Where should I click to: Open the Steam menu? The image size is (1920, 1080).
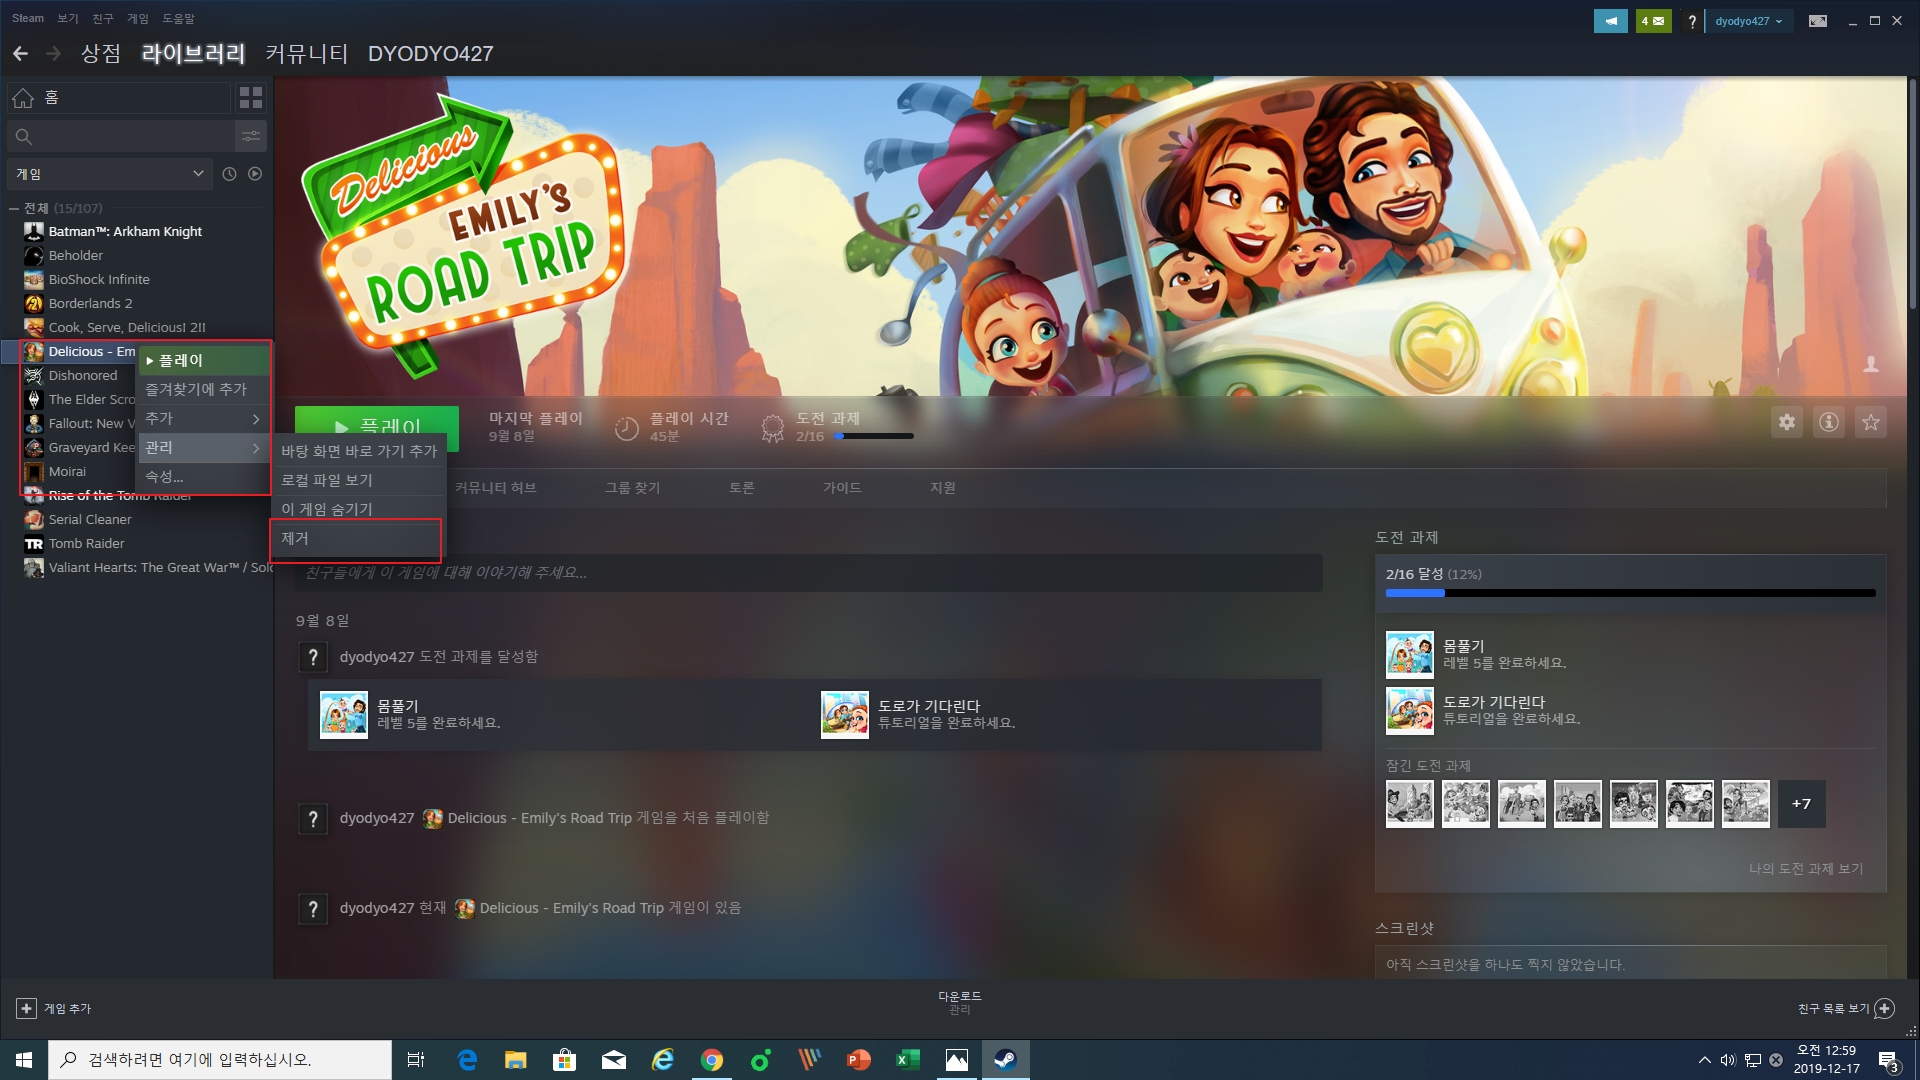(28, 18)
